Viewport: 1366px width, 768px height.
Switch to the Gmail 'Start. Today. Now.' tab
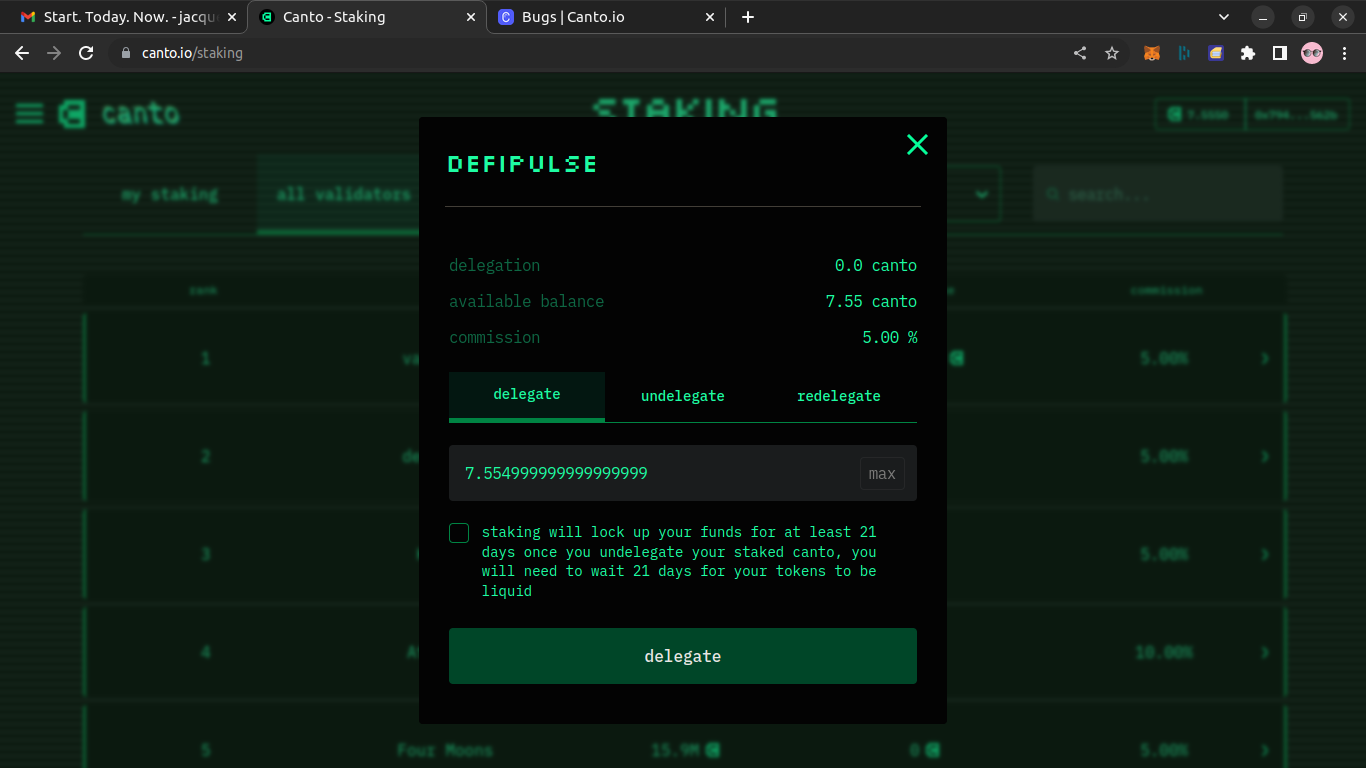pos(127,17)
